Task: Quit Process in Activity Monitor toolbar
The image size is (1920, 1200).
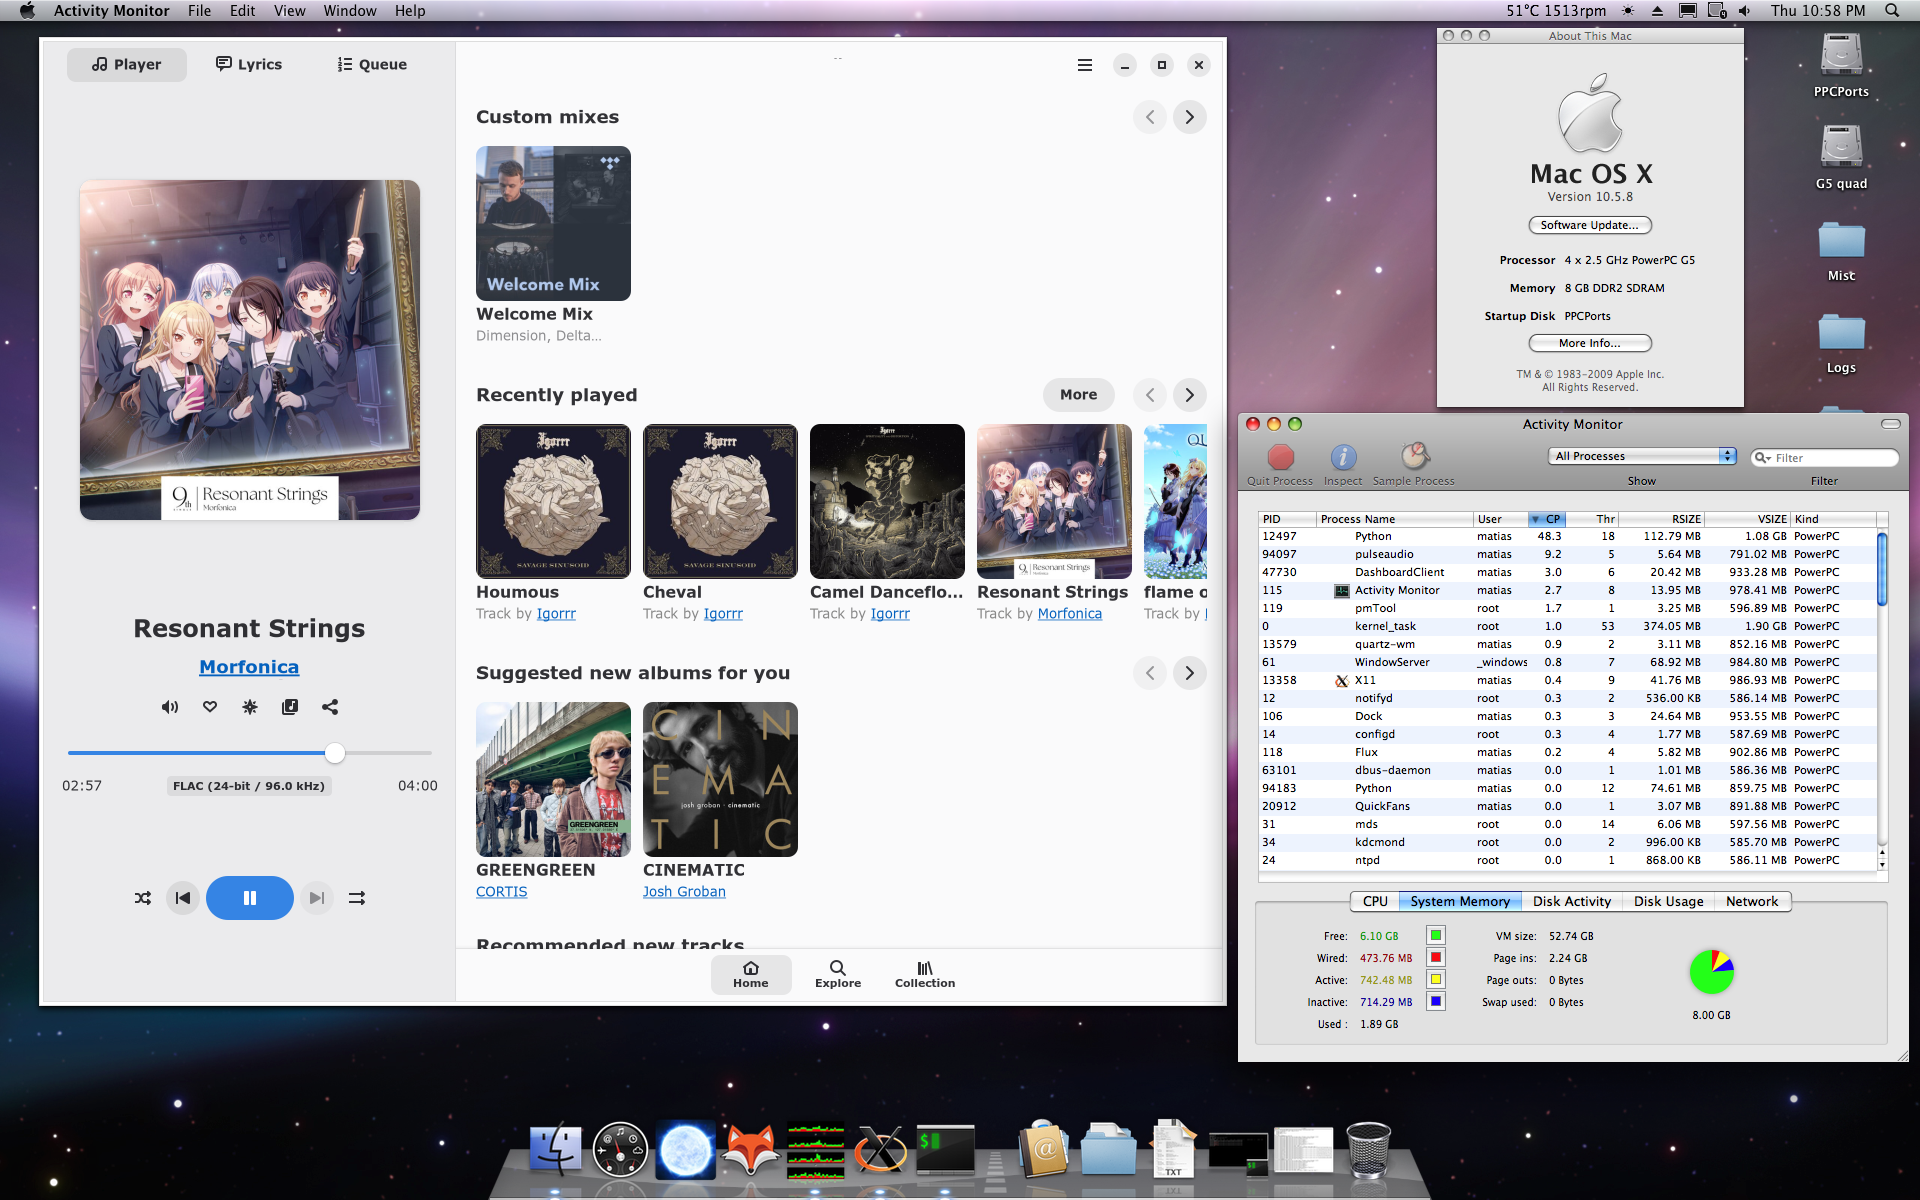Action: pos(1280,464)
